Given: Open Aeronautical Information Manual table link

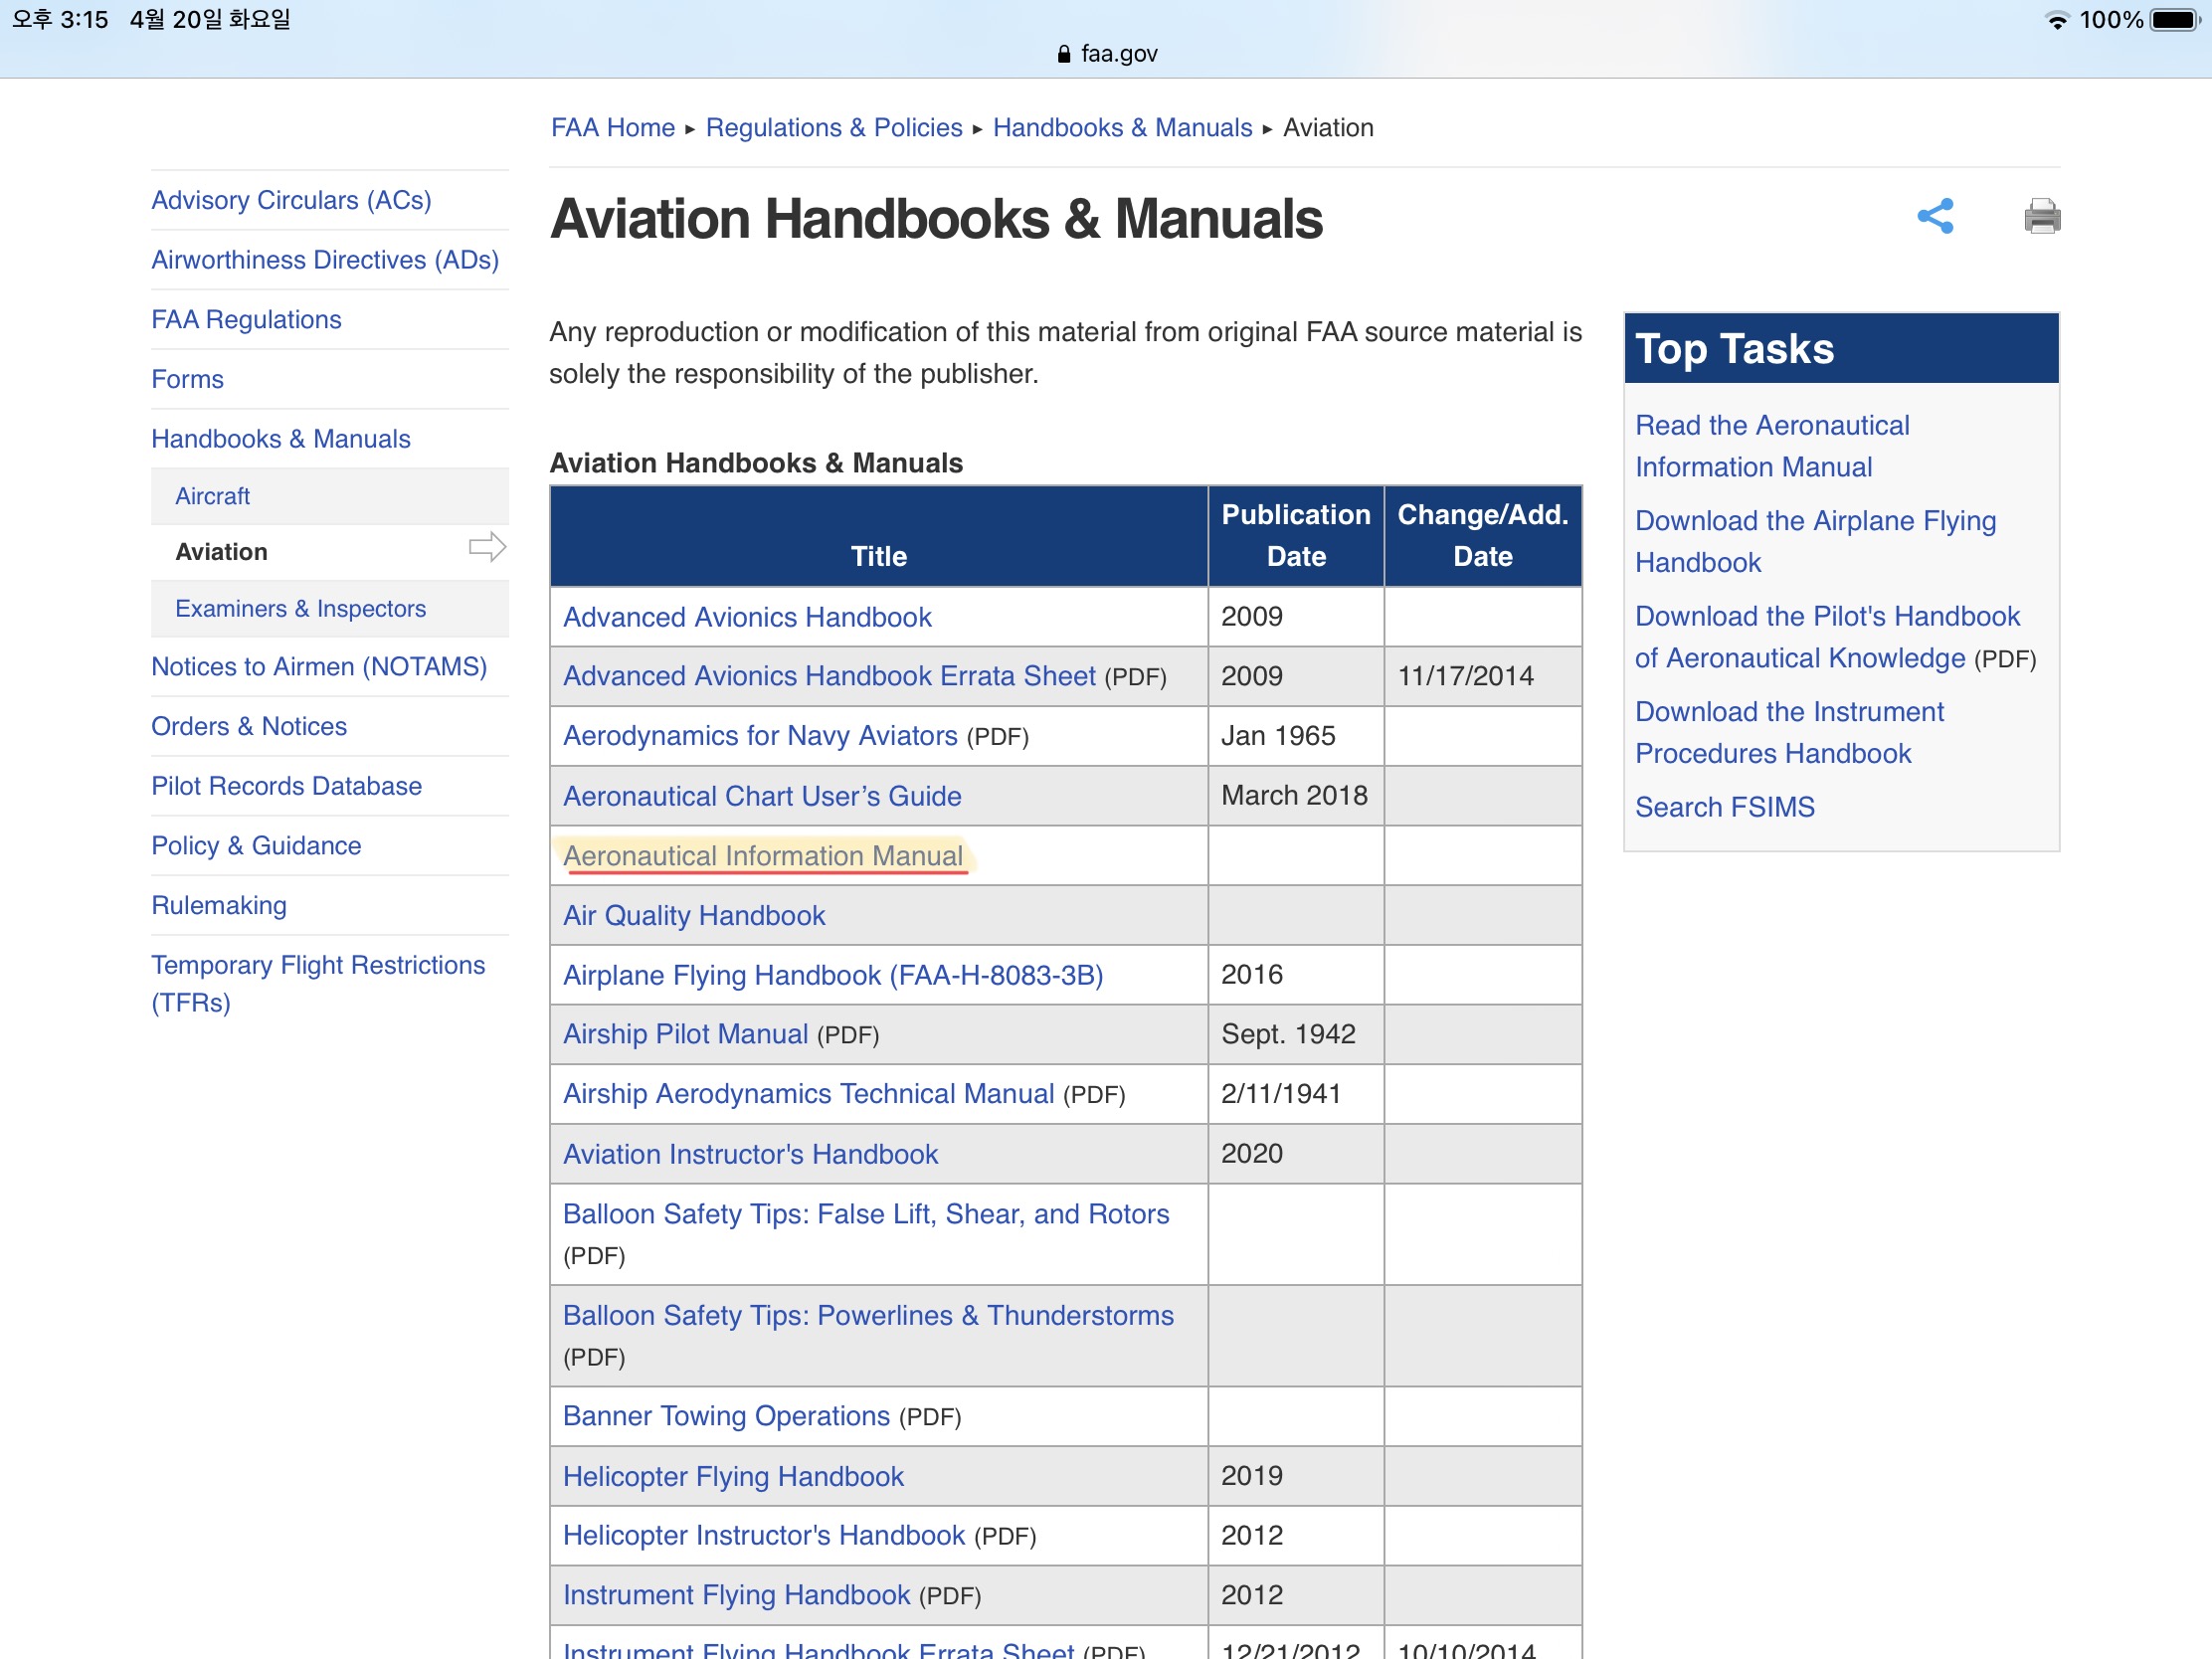Looking at the screenshot, I should tap(763, 856).
